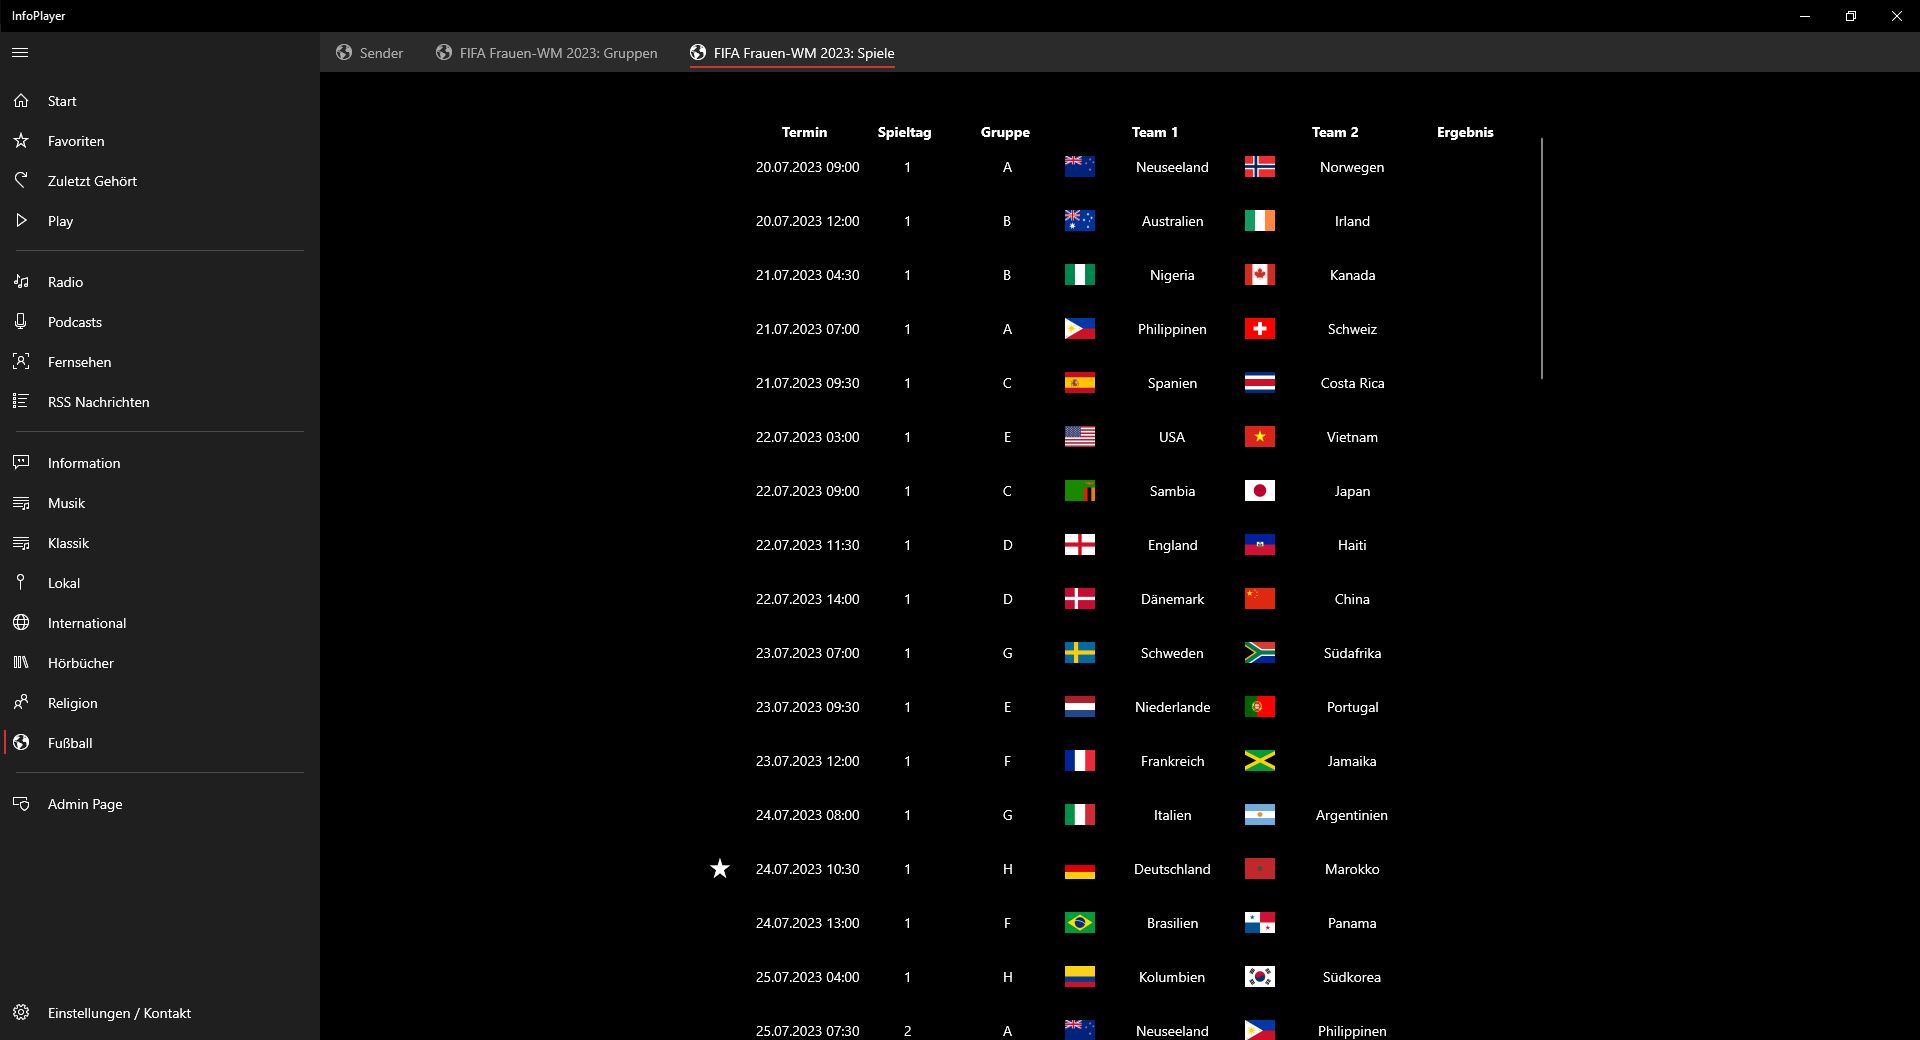The height and width of the screenshot is (1040, 1920).
Task: Click the RSS Nachrichten list icon
Action: tap(21, 402)
